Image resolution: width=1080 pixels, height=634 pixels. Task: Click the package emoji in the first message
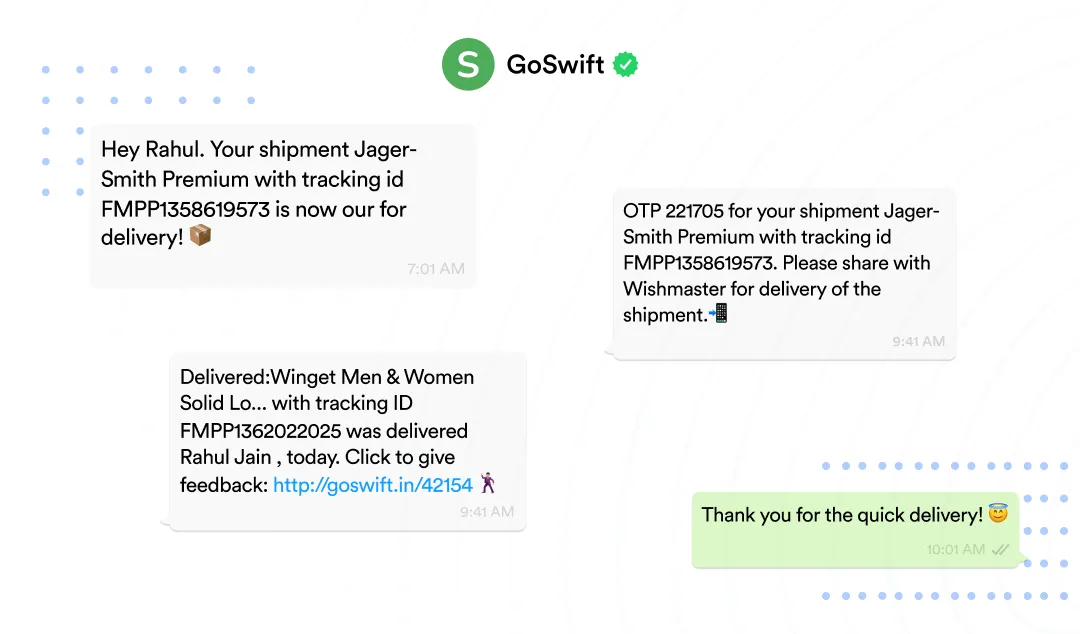click(200, 237)
